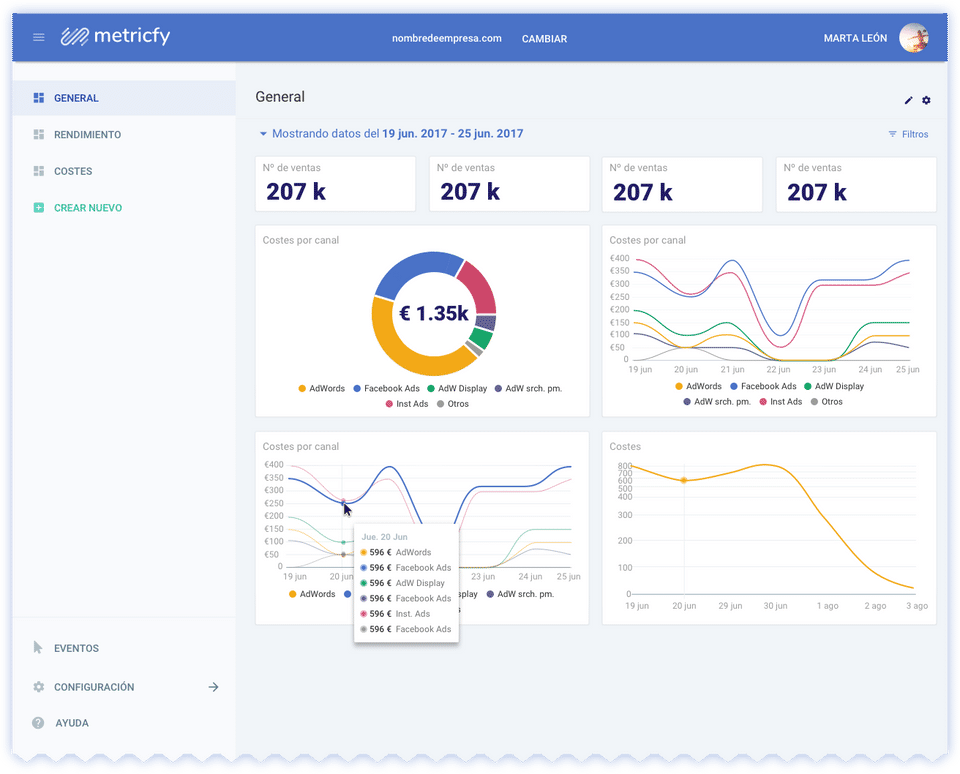This screenshot has width=960, height=774.
Task: Expand CONFIGURACIÓN with the arrow icon
Action: tap(213, 687)
